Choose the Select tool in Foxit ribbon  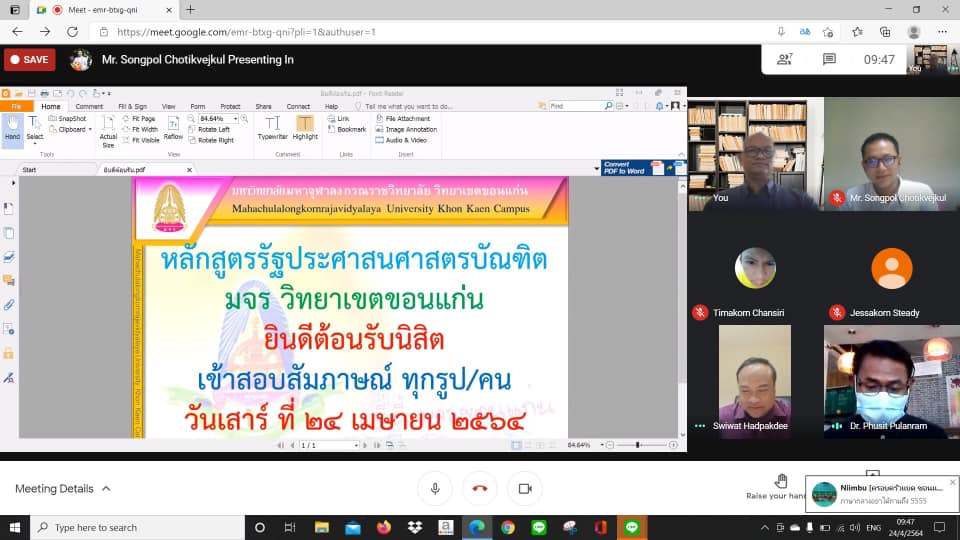(x=35, y=129)
